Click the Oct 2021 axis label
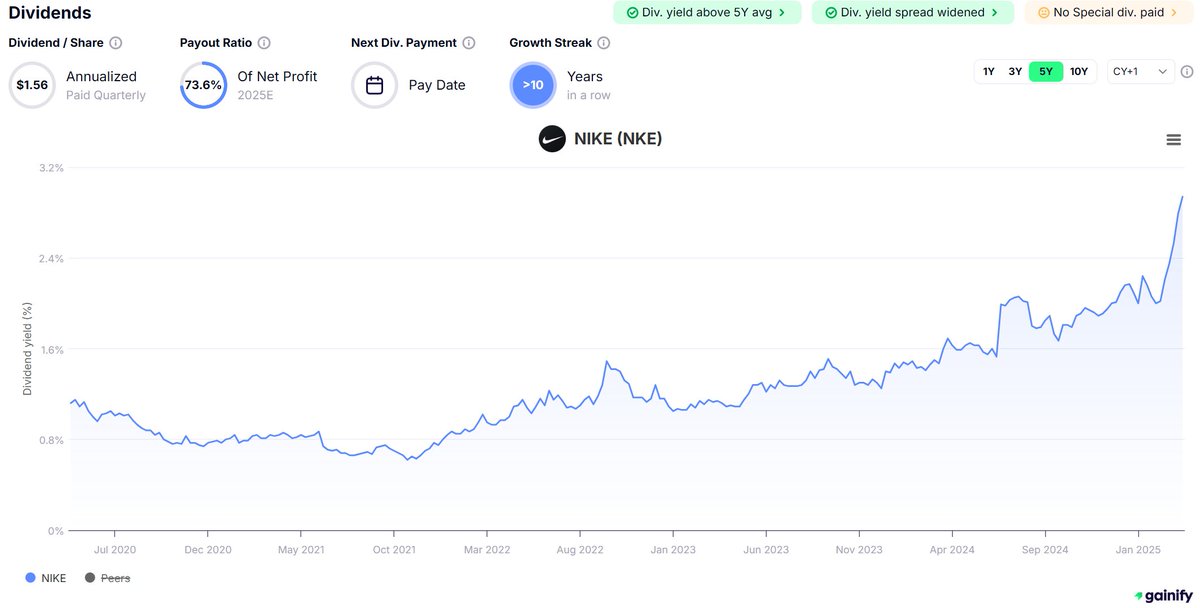1200x608 pixels. pyautogui.click(x=394, y=549)
